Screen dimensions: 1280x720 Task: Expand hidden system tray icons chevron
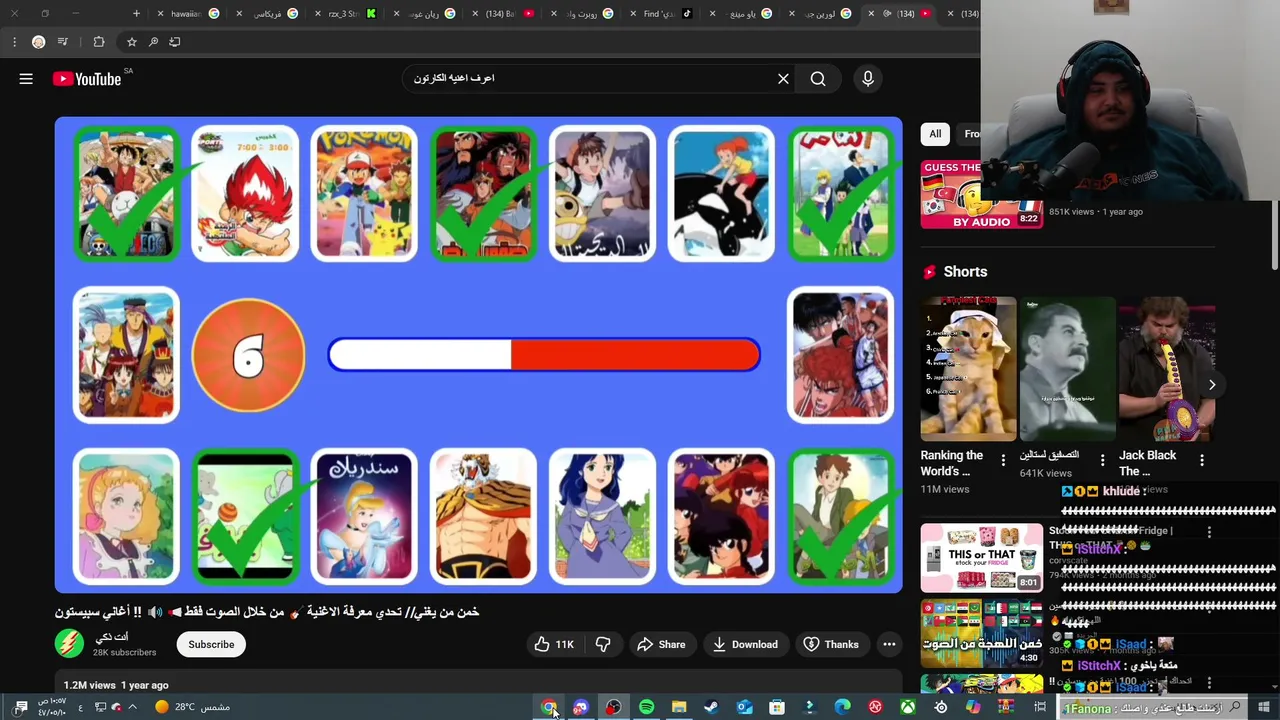pyautogui.click(x=132, y=707)
